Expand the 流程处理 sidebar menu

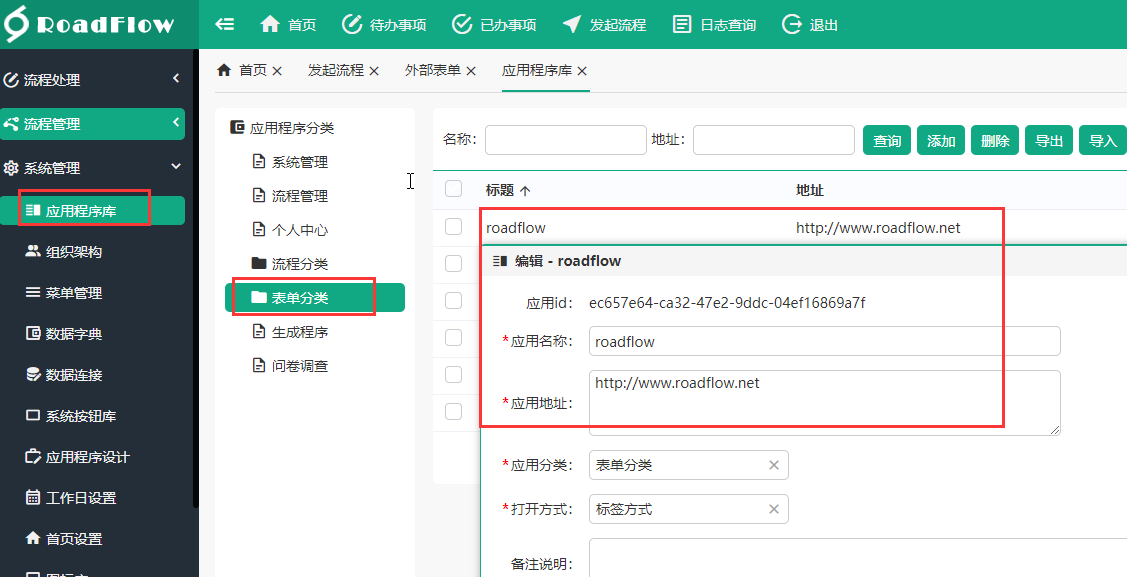(x=92, y=80)
